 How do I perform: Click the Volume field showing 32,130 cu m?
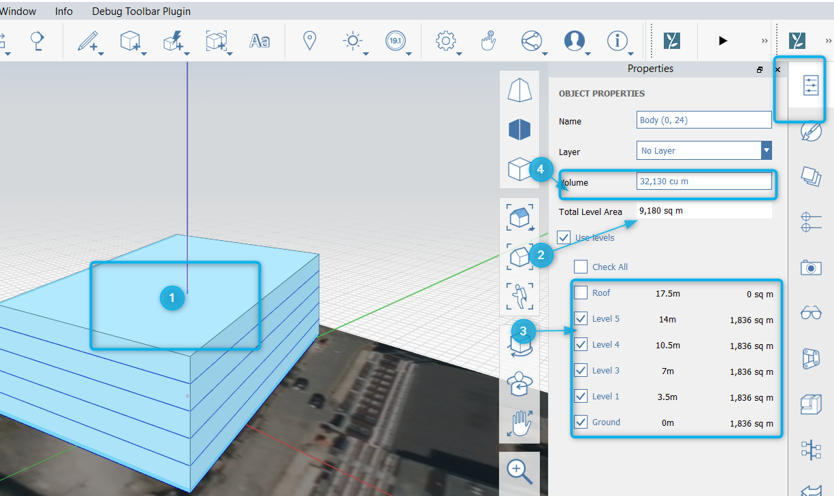tap(704, 181)
